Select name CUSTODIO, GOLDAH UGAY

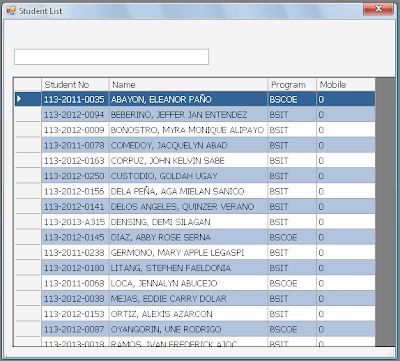click(x=188, y=176)
